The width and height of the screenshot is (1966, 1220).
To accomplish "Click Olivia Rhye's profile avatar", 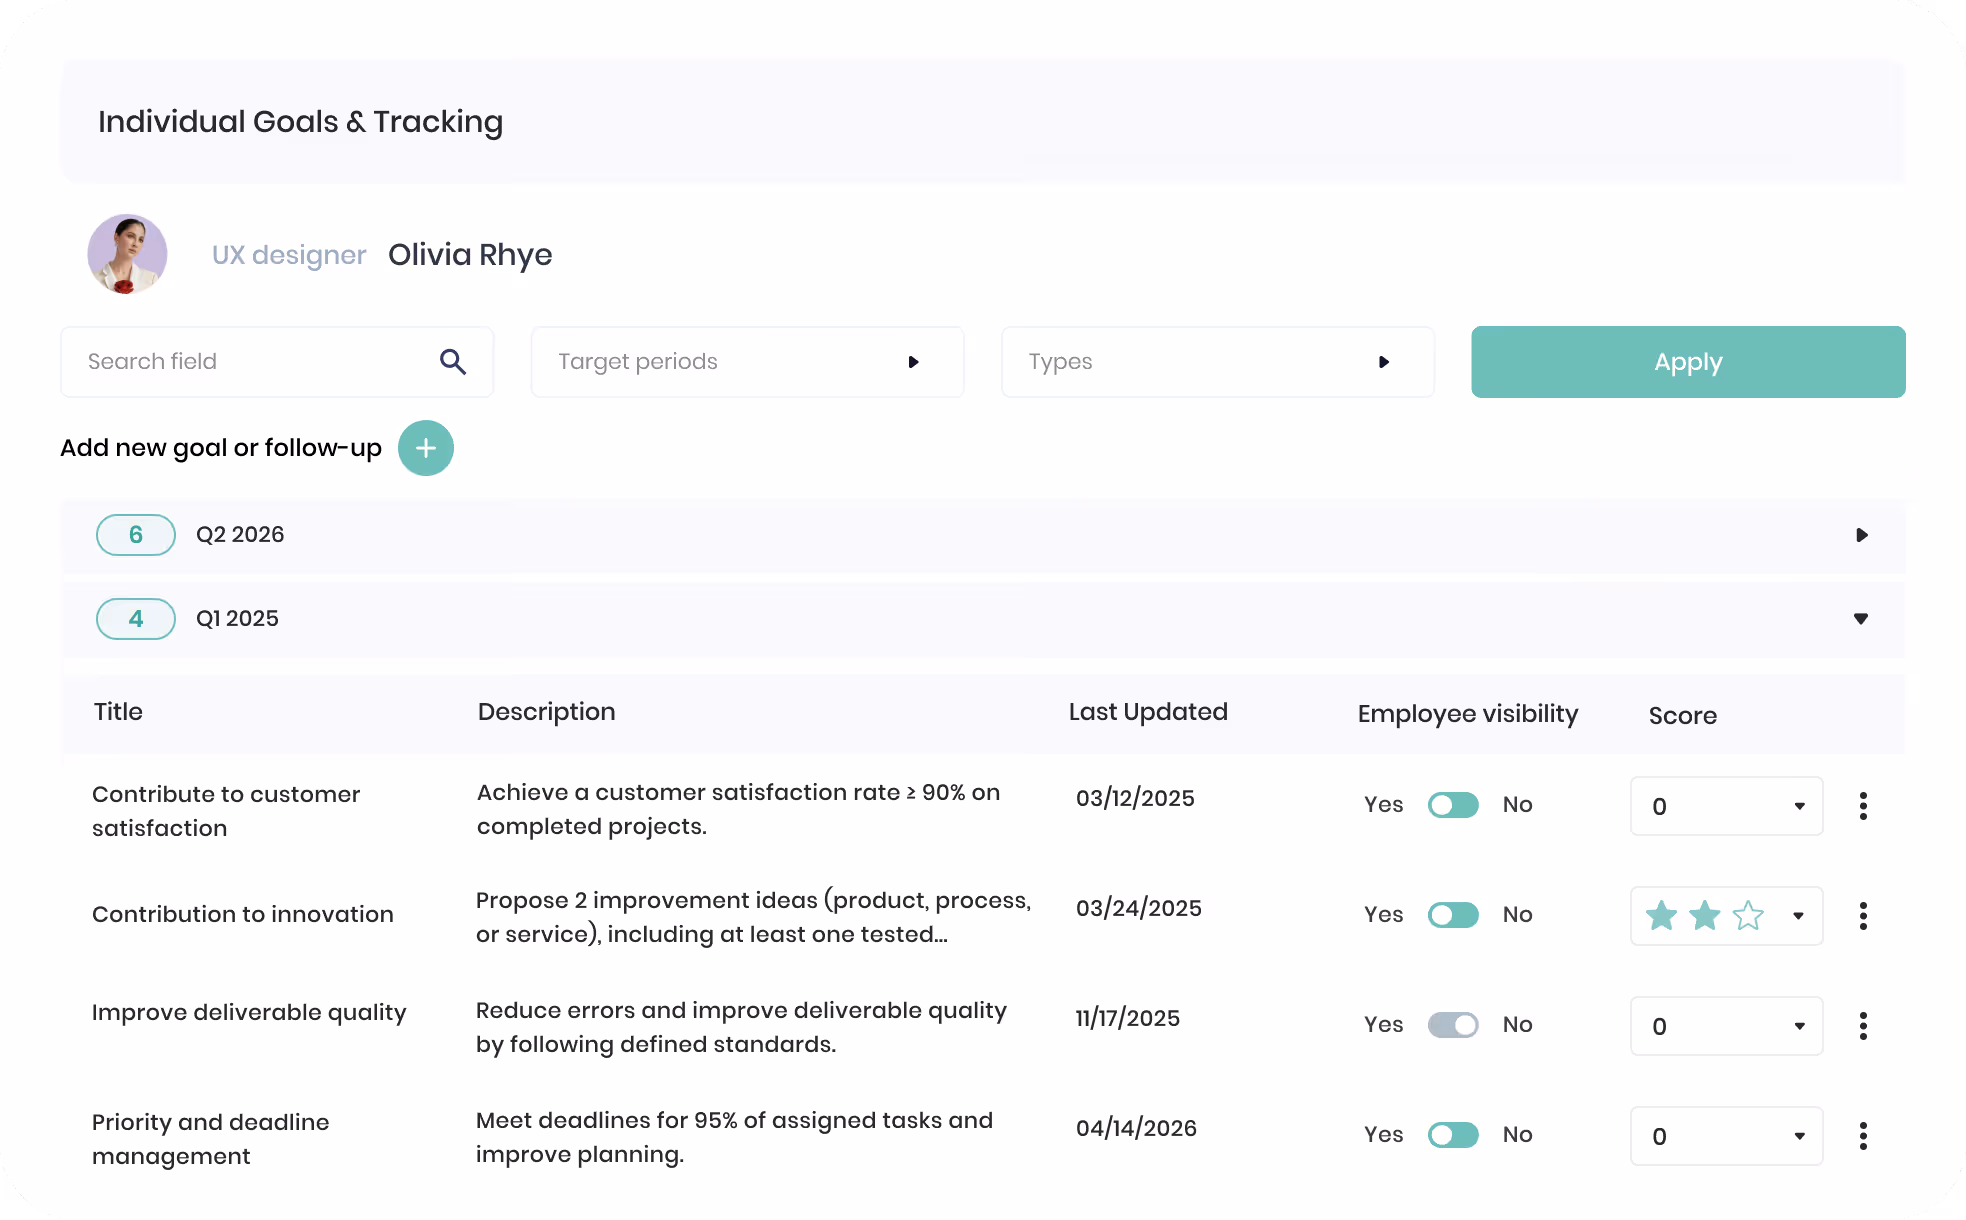I will [127, 254].
